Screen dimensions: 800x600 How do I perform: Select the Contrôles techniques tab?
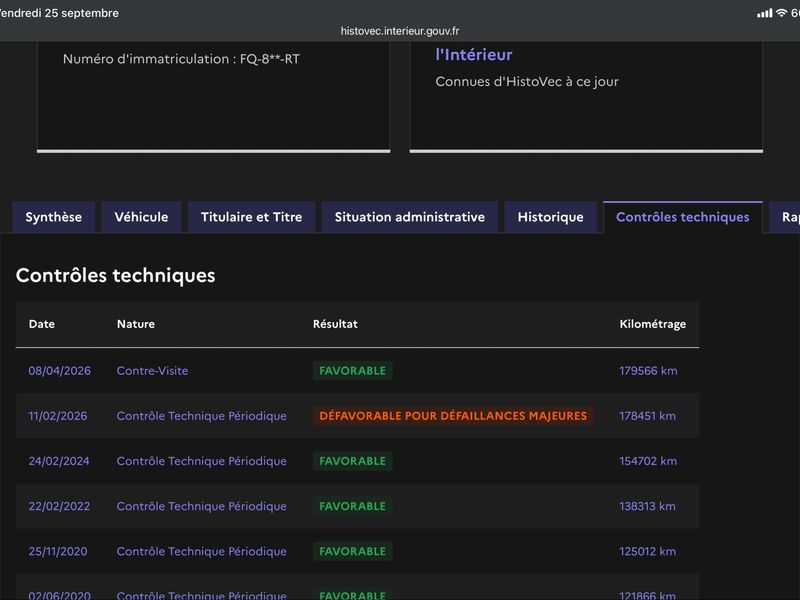tap(683, 217)
